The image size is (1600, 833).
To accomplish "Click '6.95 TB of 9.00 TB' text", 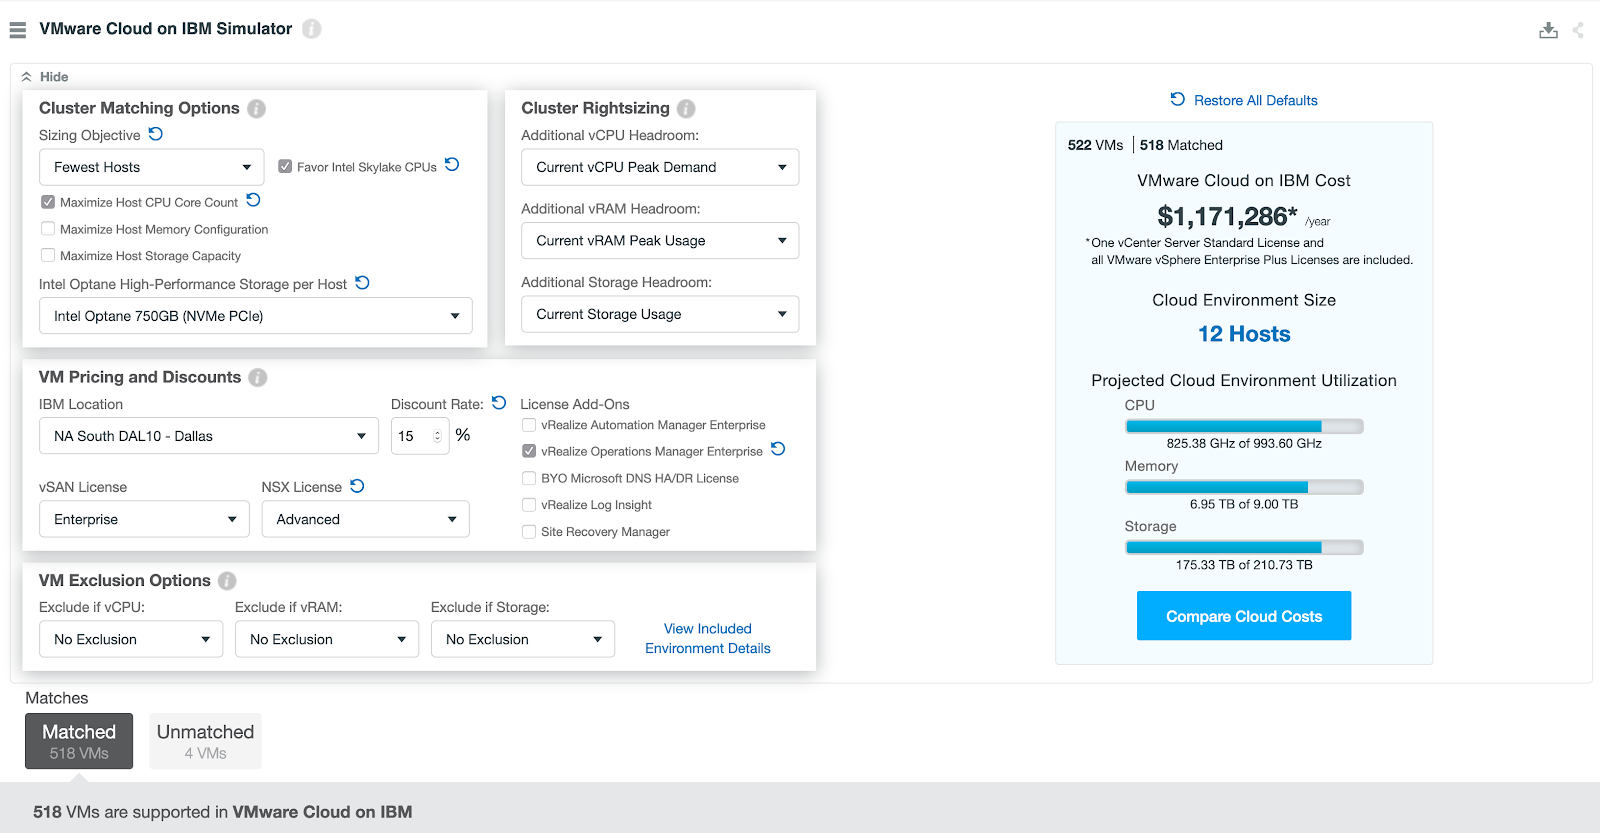I will pos(1244,504).
